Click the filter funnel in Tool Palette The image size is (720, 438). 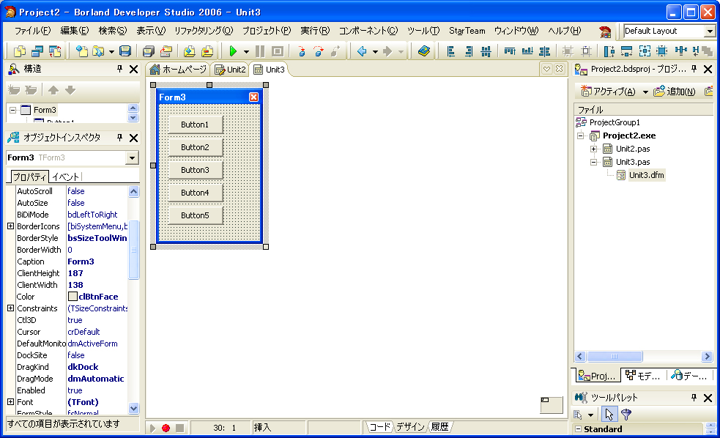point(625,415)
